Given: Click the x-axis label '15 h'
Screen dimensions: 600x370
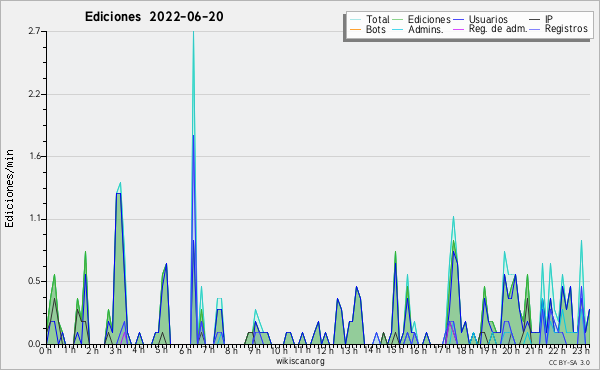Looking at the screenshot, I should coord(396,350).
